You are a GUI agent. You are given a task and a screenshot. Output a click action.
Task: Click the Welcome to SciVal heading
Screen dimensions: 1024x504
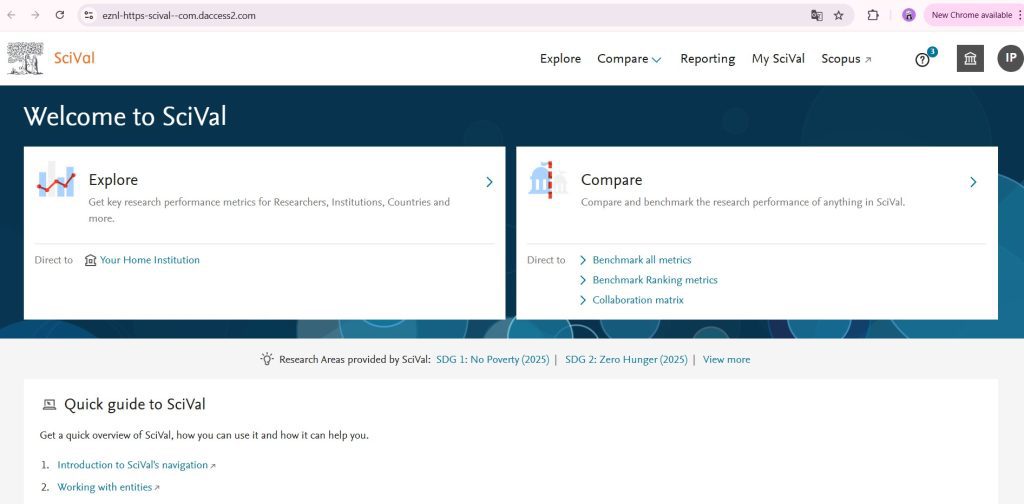[x=125, y=117]
